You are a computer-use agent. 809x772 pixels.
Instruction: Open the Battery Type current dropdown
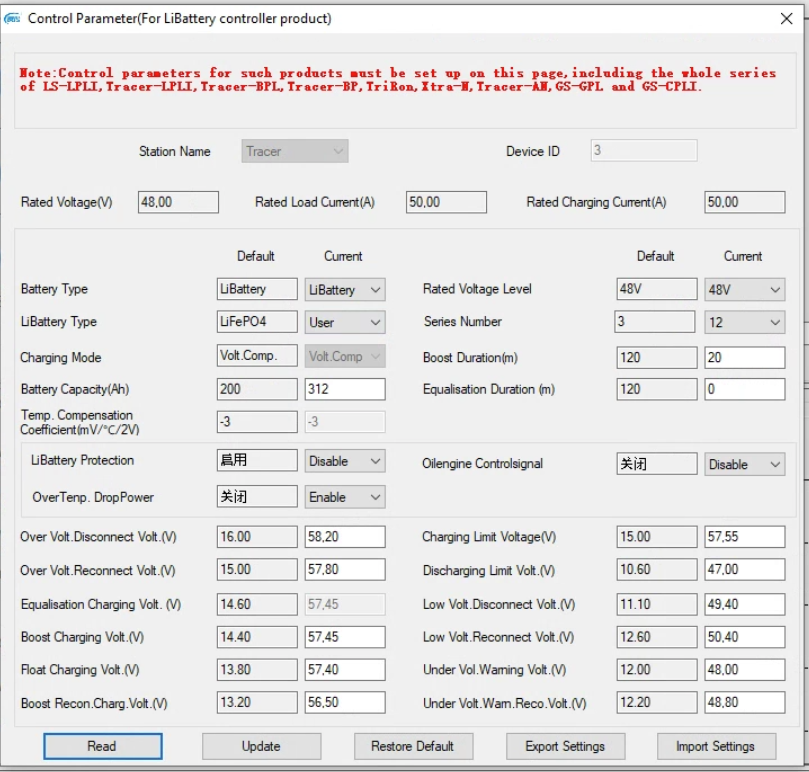[x=345, y=290]
